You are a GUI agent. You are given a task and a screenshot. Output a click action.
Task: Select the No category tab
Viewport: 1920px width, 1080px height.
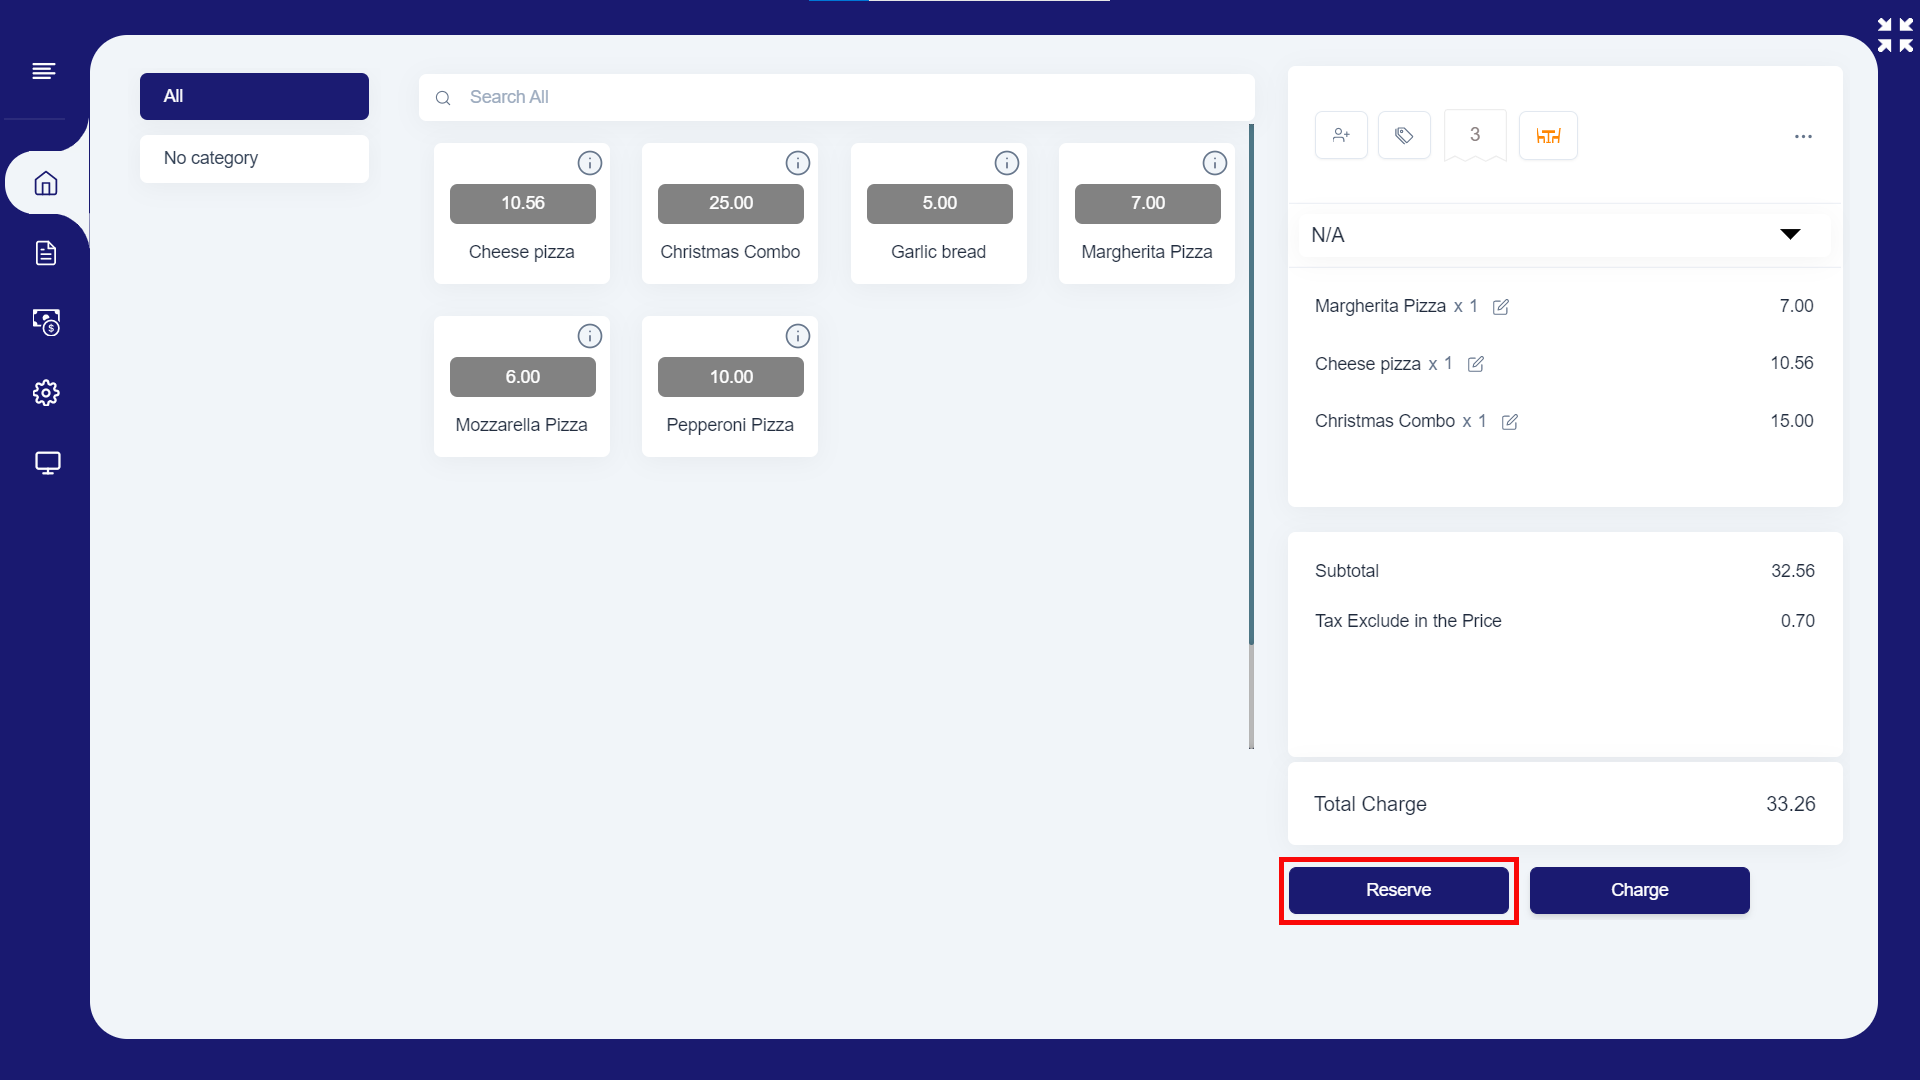(x=254, y=158)
